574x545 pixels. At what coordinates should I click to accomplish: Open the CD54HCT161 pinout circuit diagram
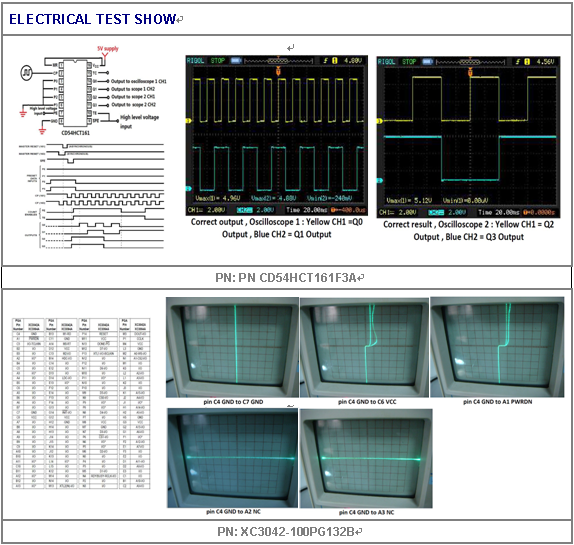point(93,91)
